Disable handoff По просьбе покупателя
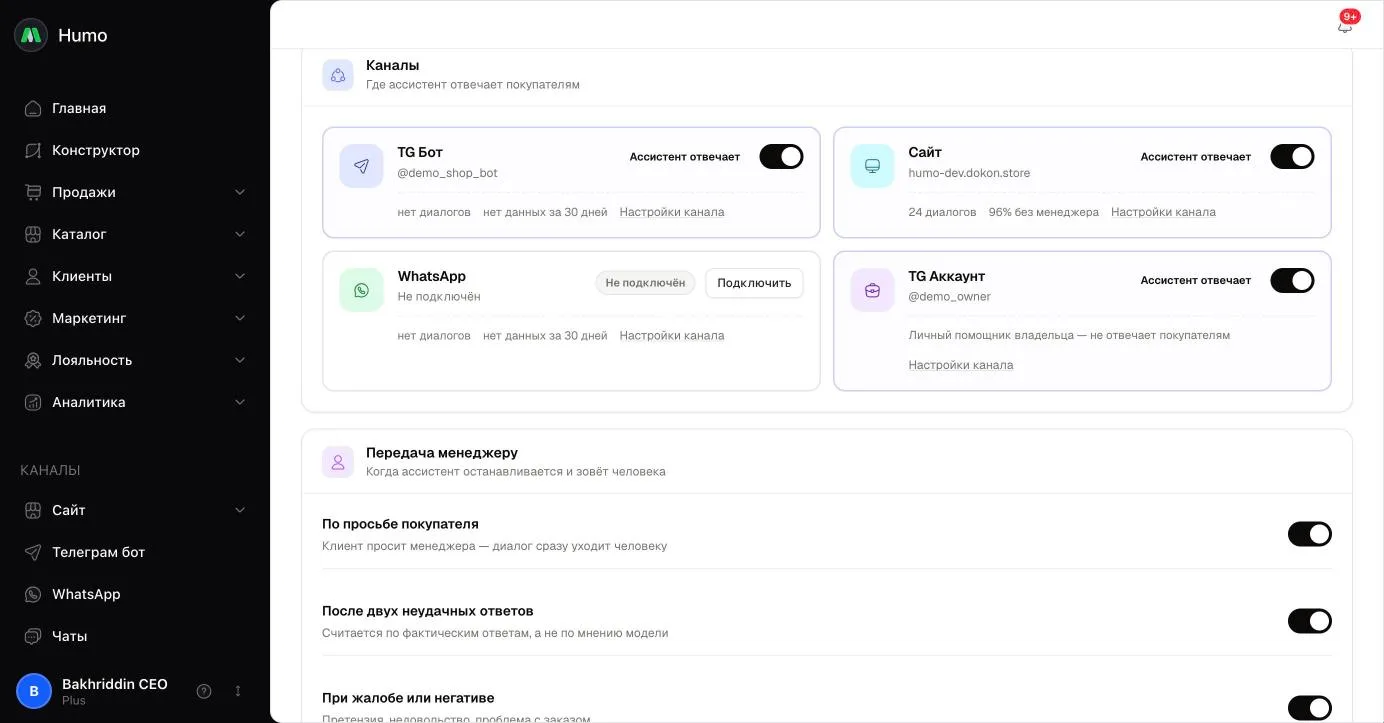 1310,534
